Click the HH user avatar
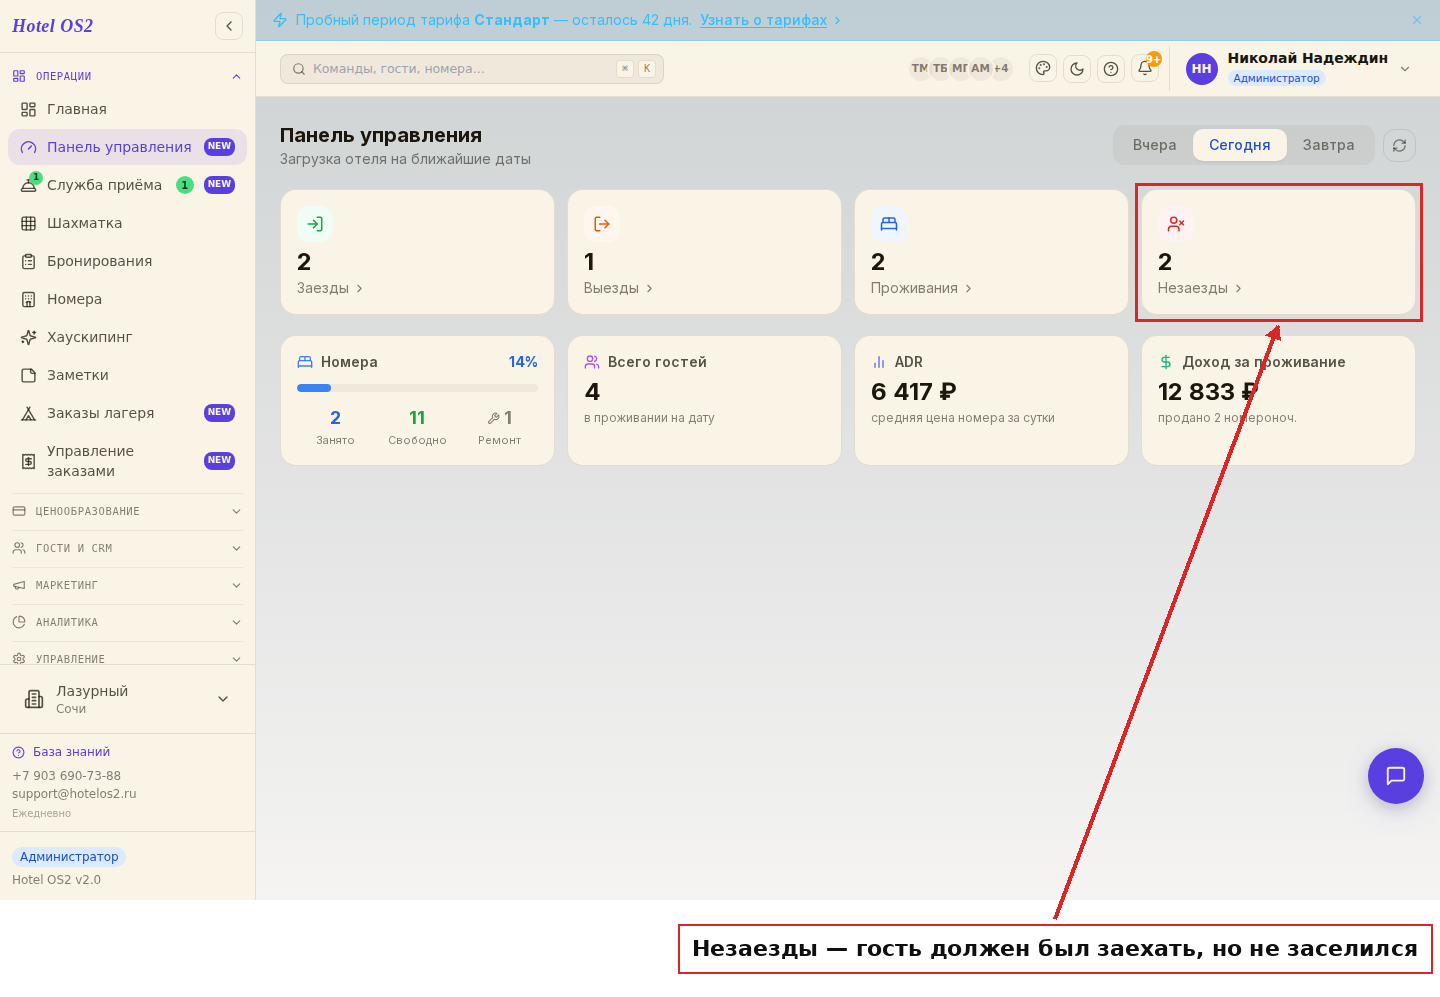 click(x=1202, y=69)
